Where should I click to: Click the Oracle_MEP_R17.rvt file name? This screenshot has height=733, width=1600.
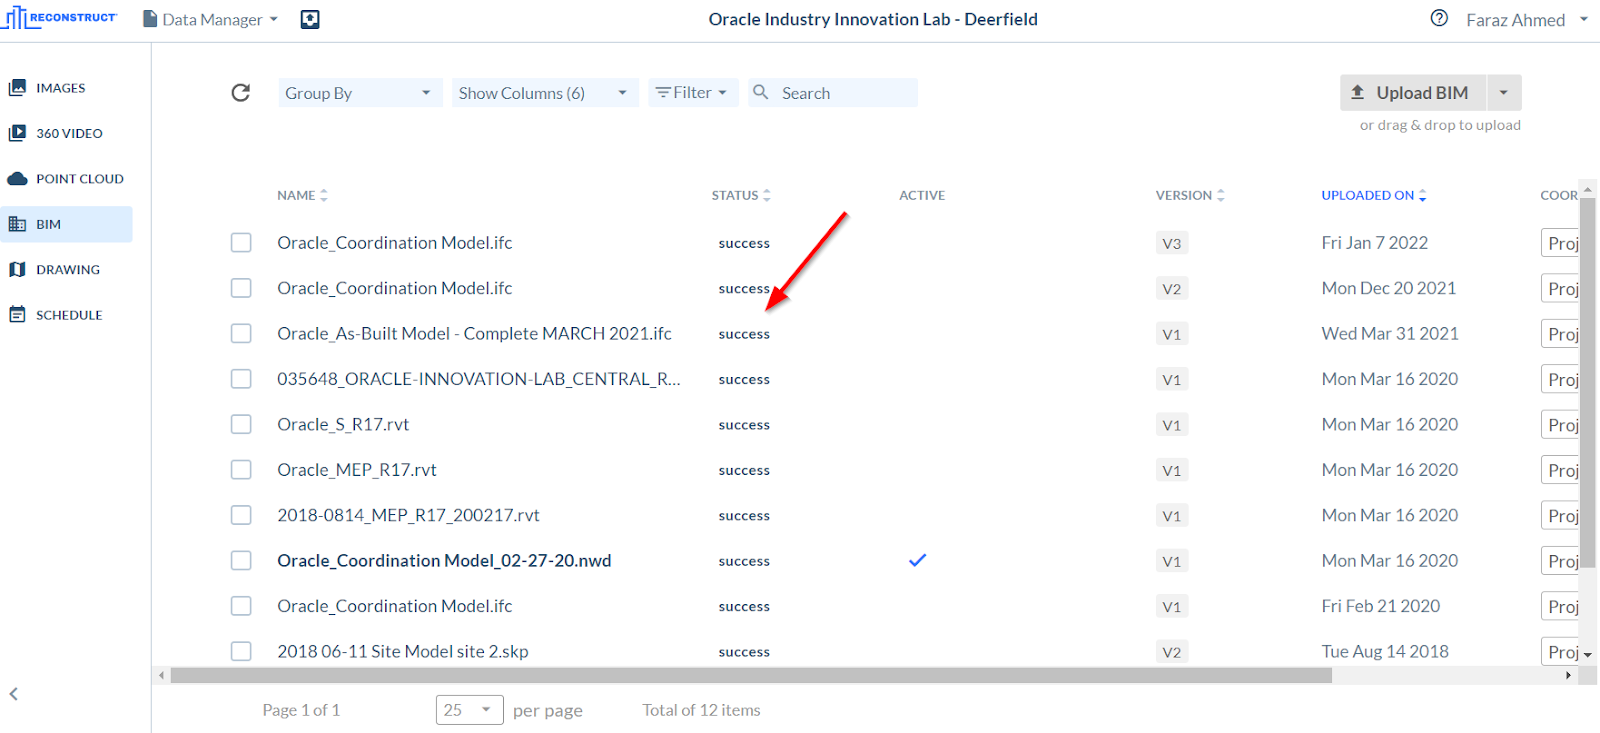(357, 470)
